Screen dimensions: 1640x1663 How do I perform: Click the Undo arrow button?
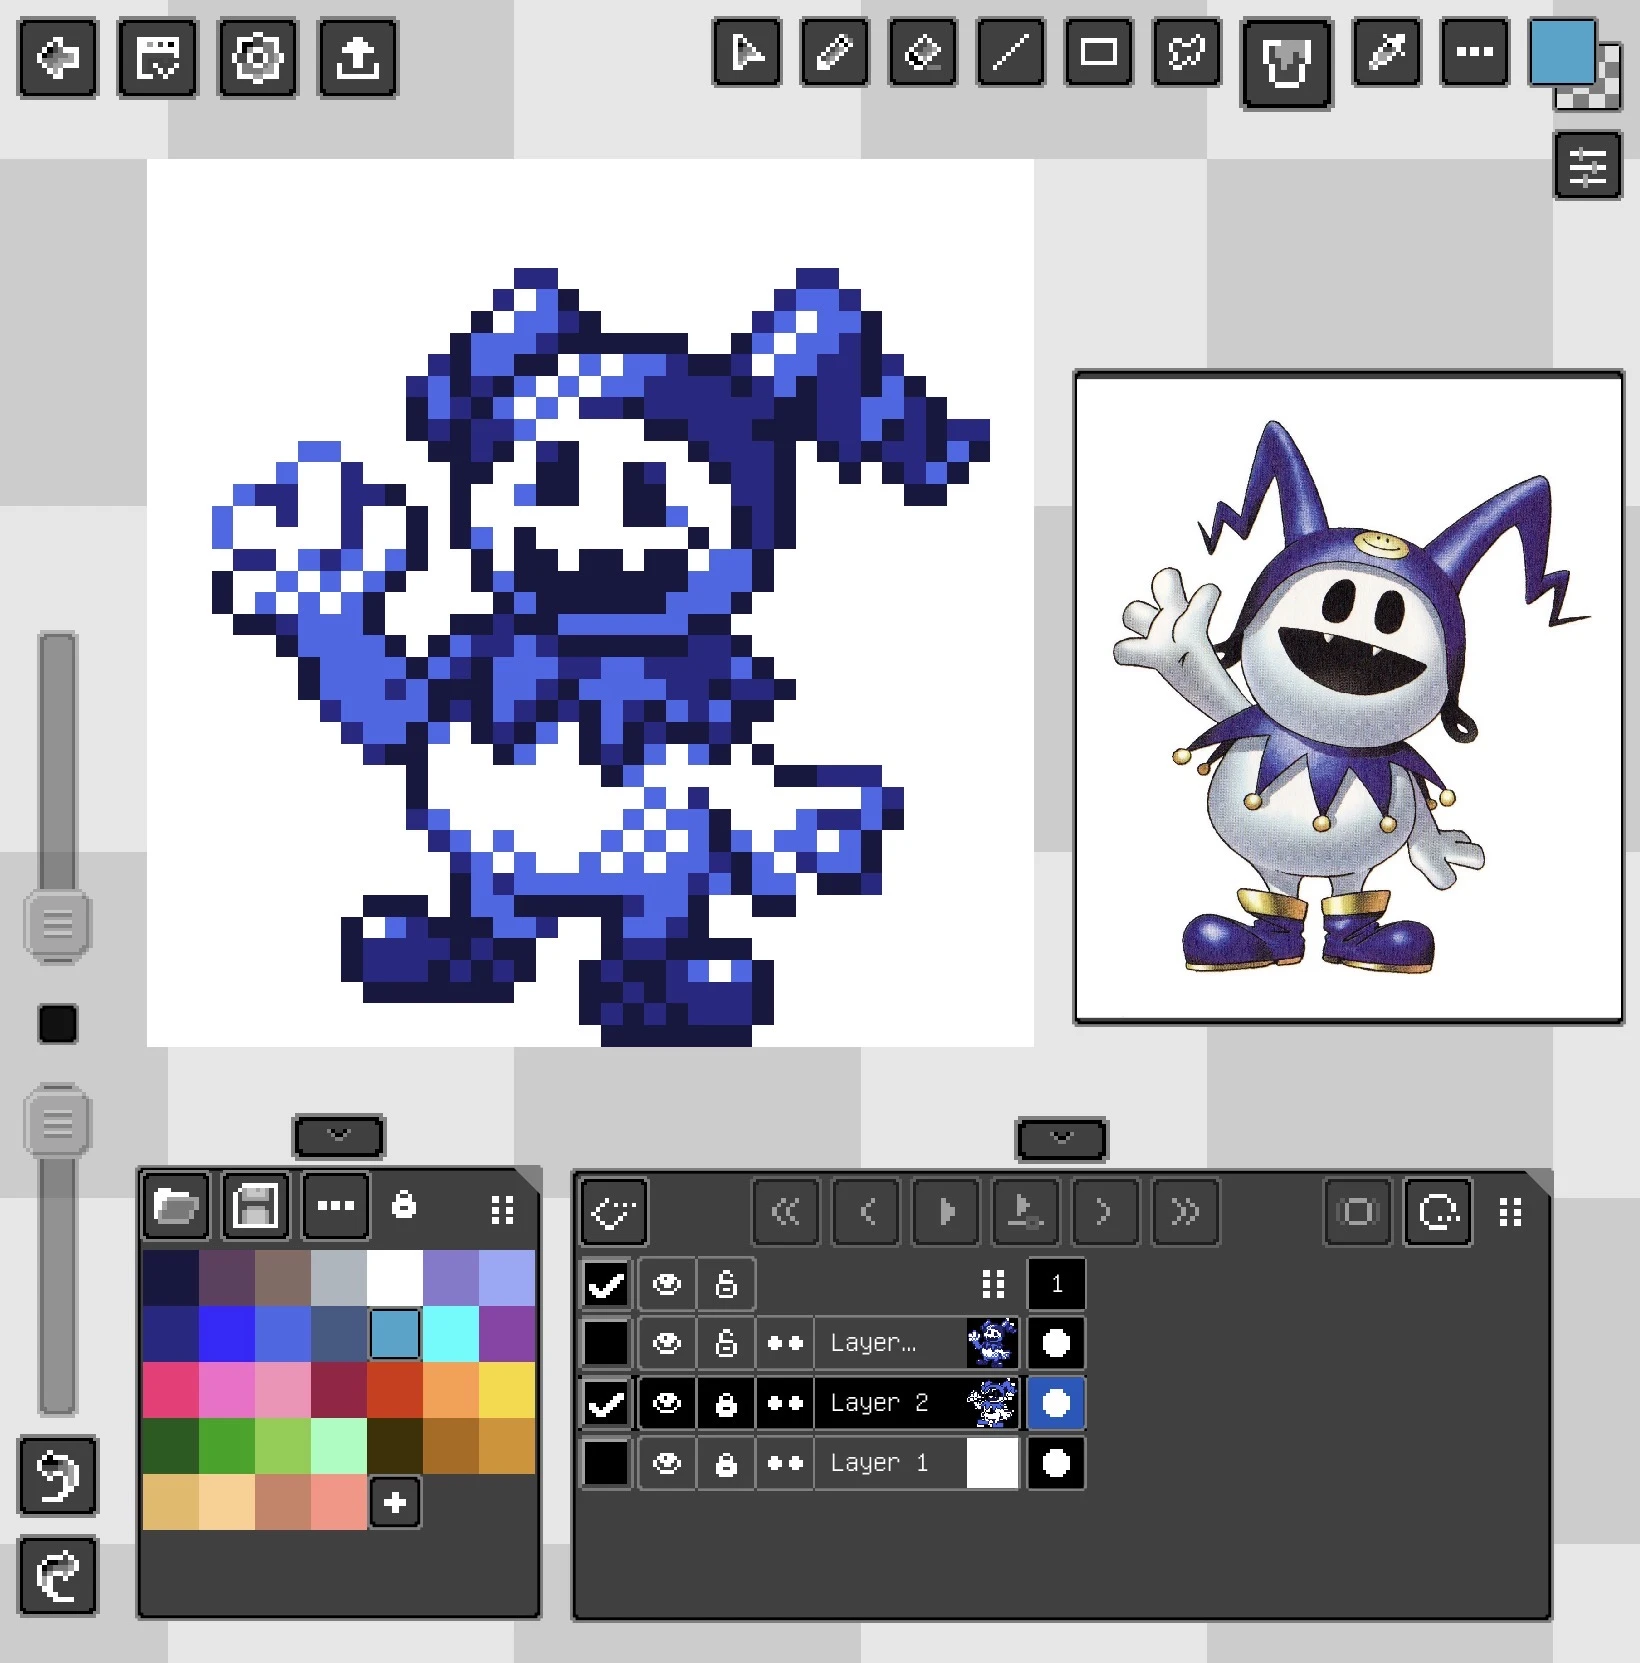point(58,1475)
